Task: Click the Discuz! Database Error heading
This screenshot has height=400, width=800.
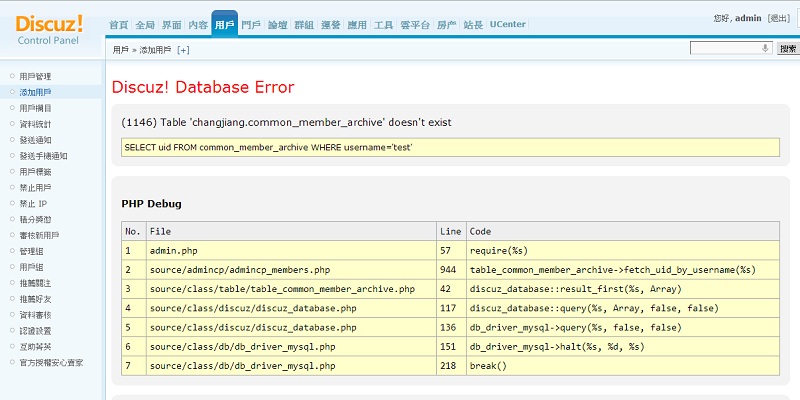Action: [x=203, y=87]
